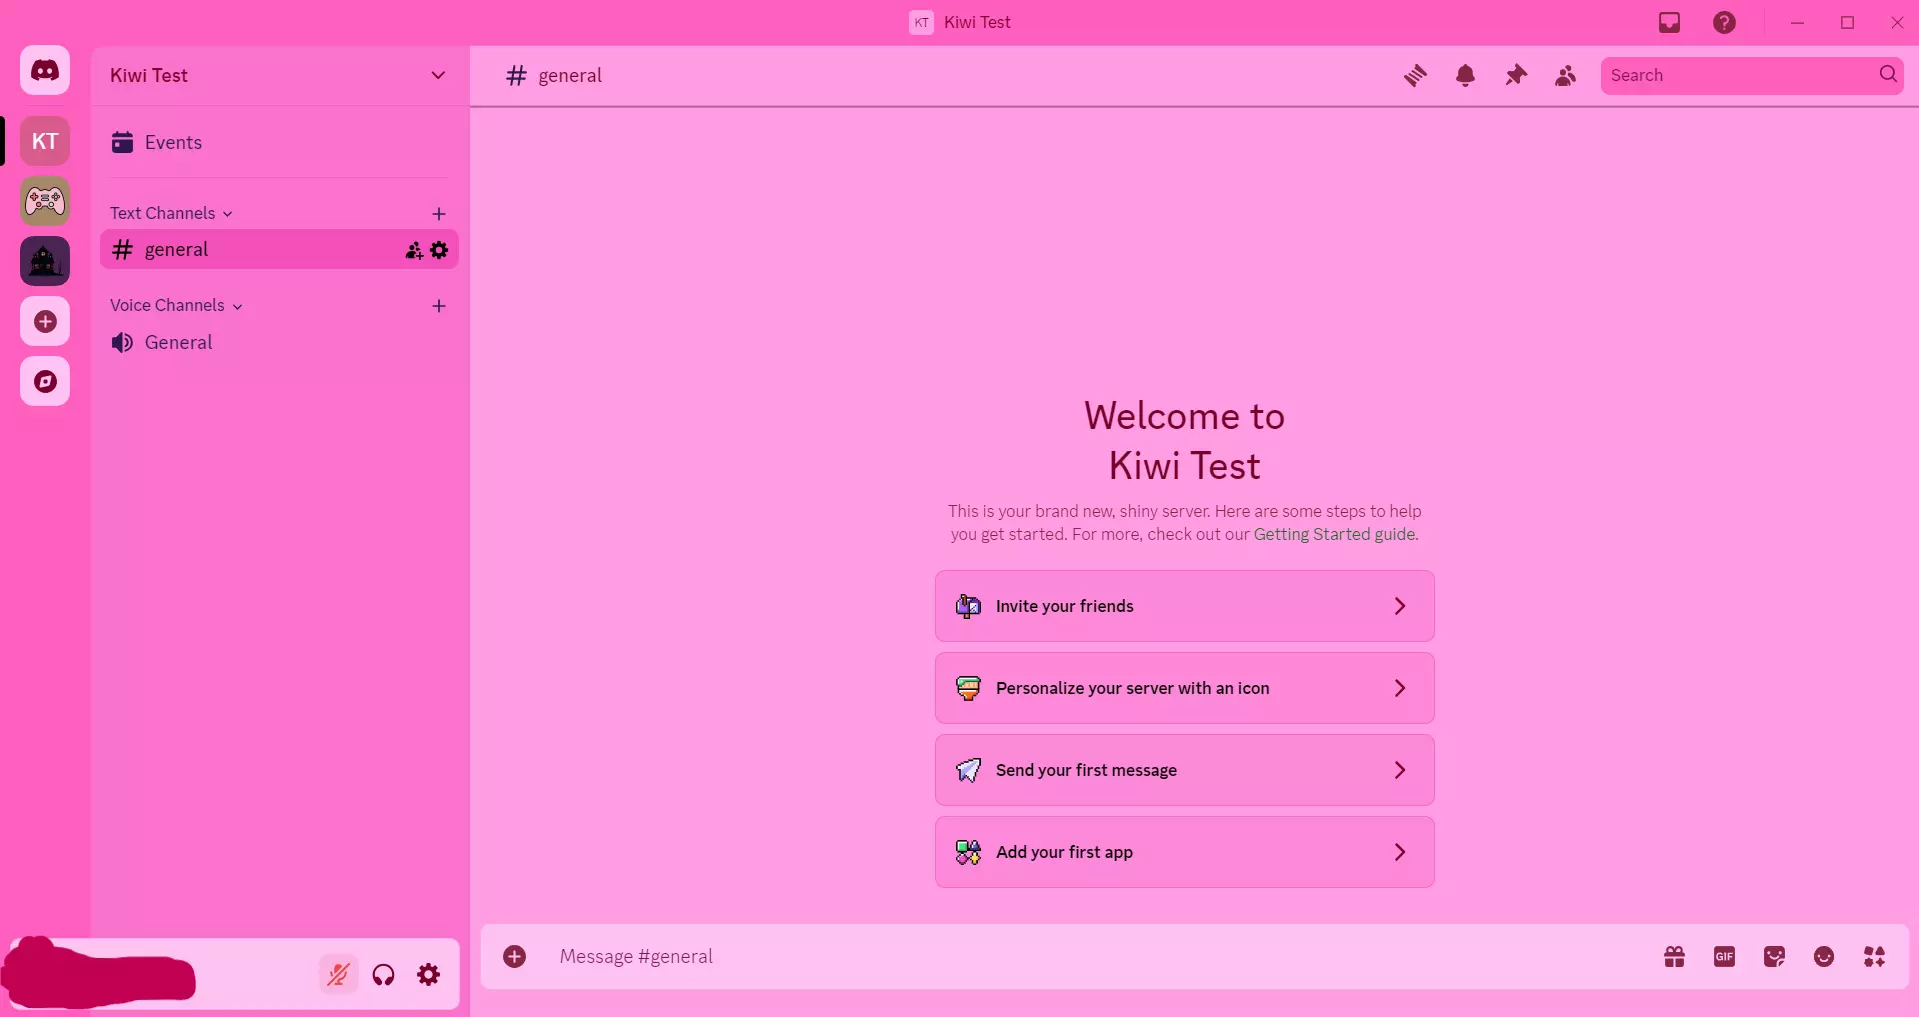Open the Inbox
Screen dimensions: 1919x1017
[1669, 22]
